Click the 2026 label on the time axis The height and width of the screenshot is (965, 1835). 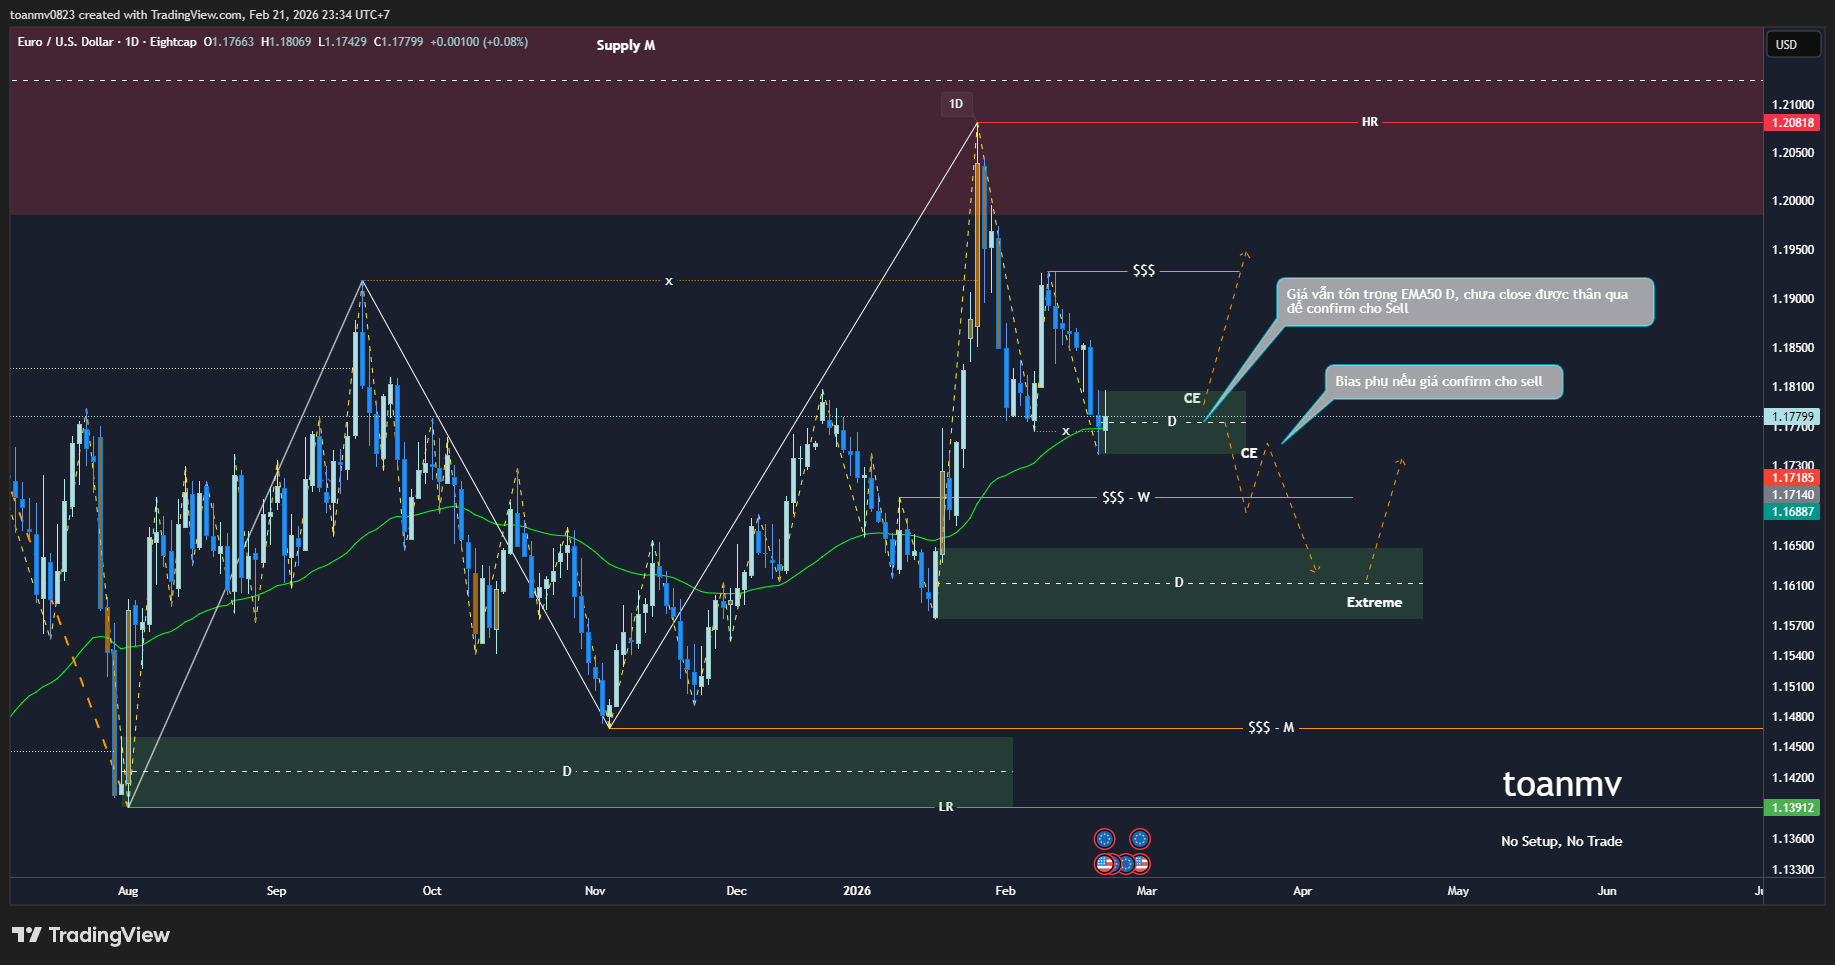857,890
